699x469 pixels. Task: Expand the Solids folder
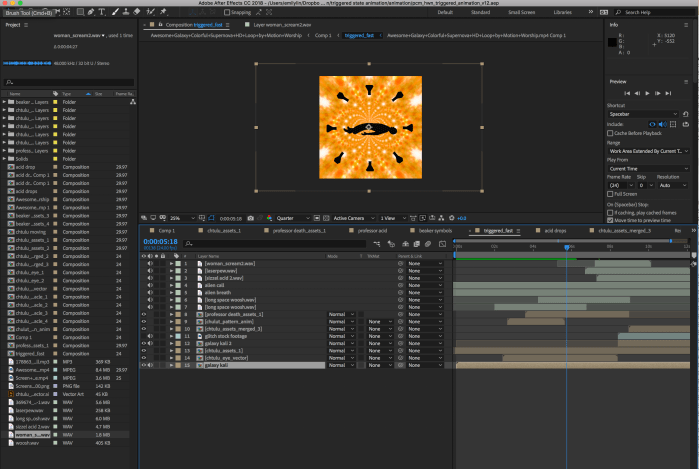tap(4, 159)
